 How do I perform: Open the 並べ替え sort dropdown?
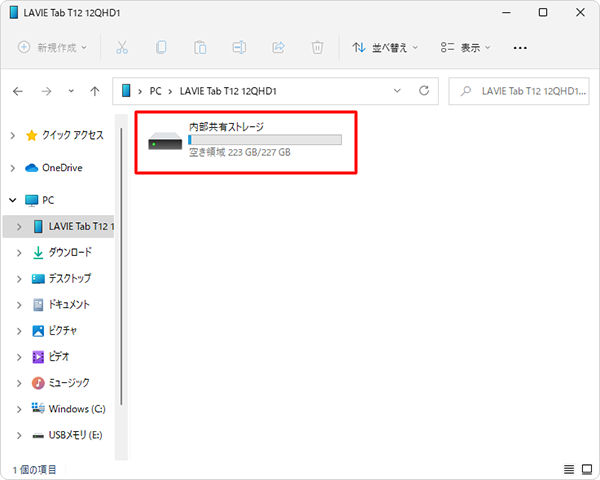click(385, 47)
